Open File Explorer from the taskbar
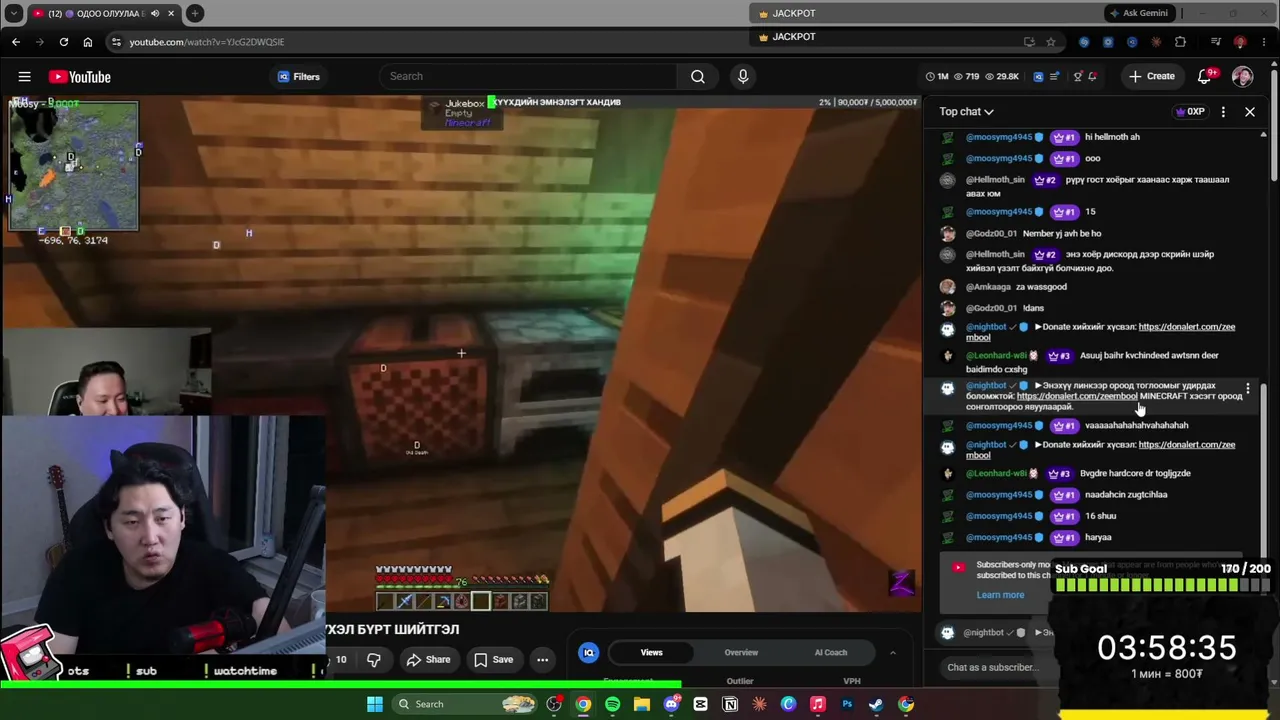Image resolution: width=1280 pixels, height=720 pixels. click(642, 704)
